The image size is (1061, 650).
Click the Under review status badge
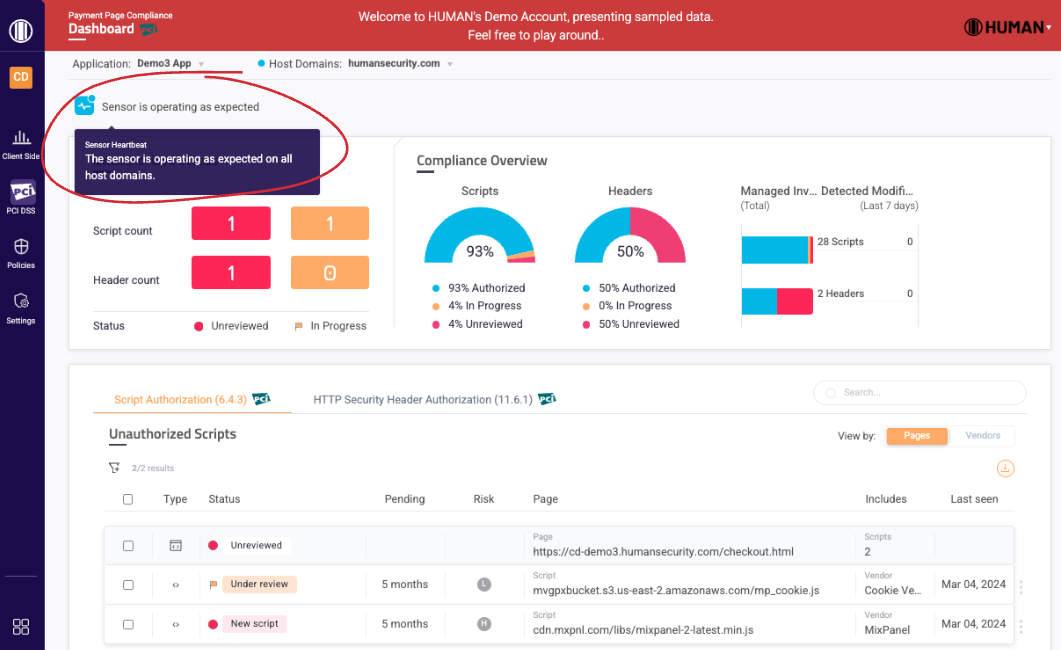coord(259,584)
